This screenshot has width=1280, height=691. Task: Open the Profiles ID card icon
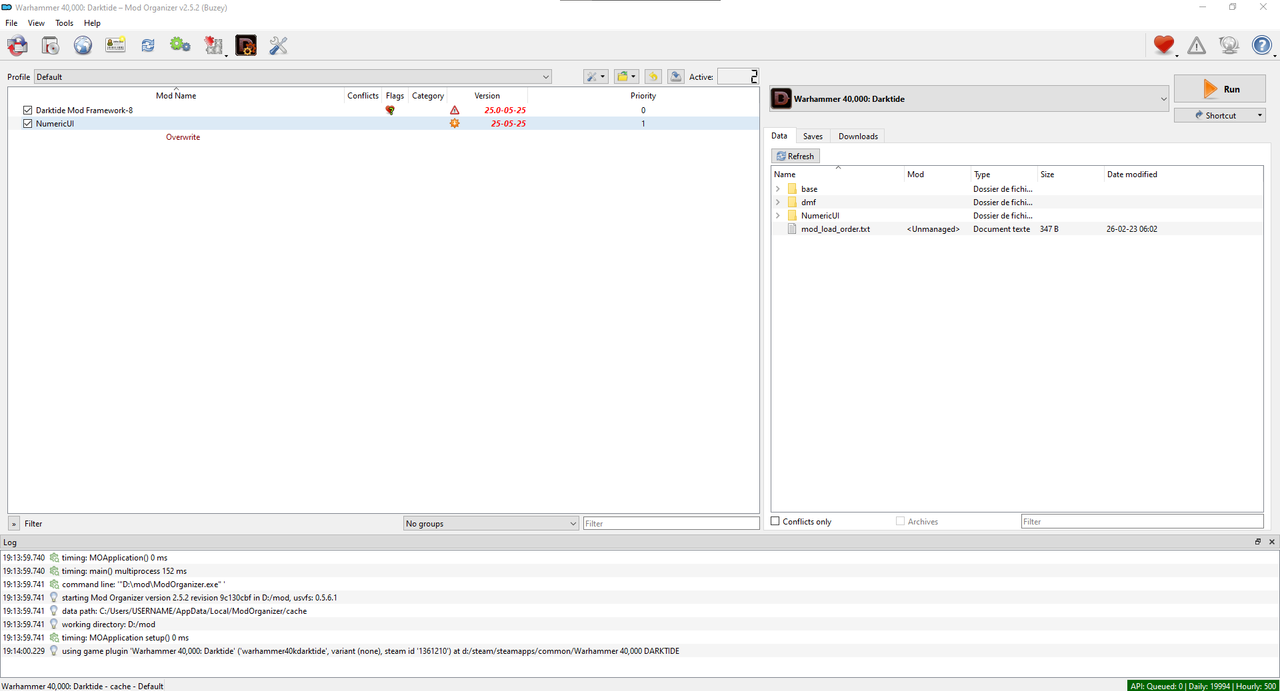(115, 45)
